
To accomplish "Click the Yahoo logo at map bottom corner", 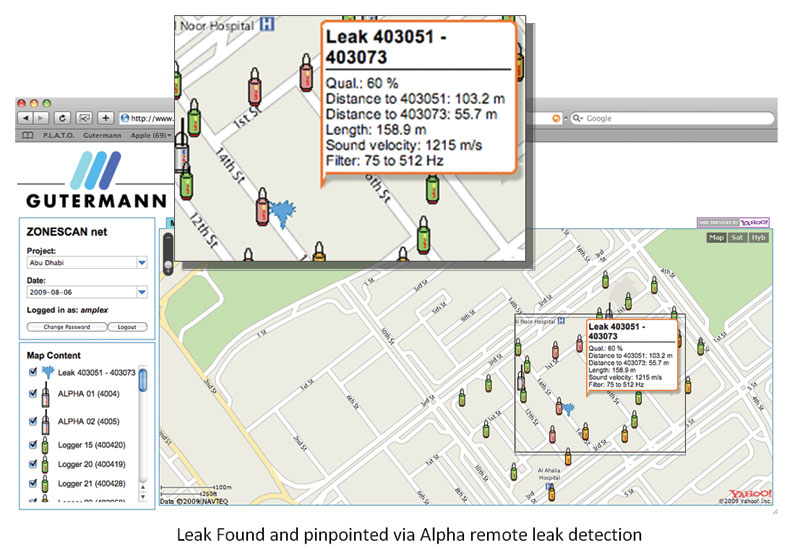I will 749,494.
